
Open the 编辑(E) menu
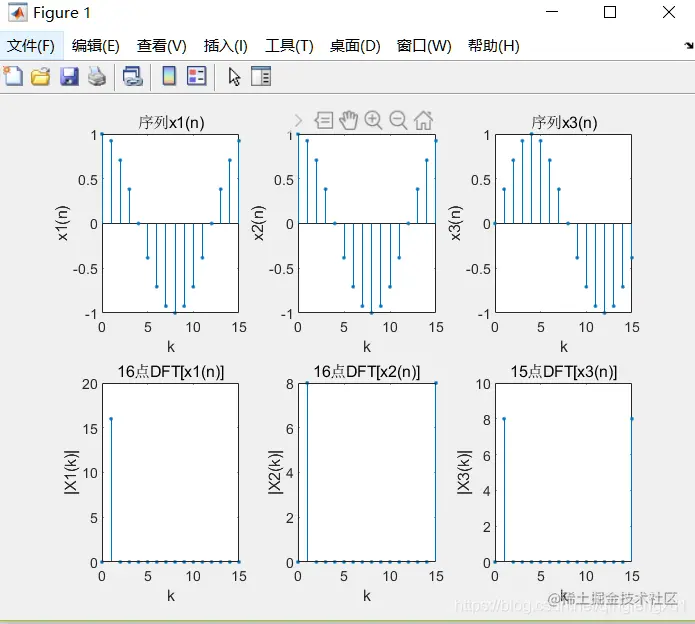[x=96, y=46]
